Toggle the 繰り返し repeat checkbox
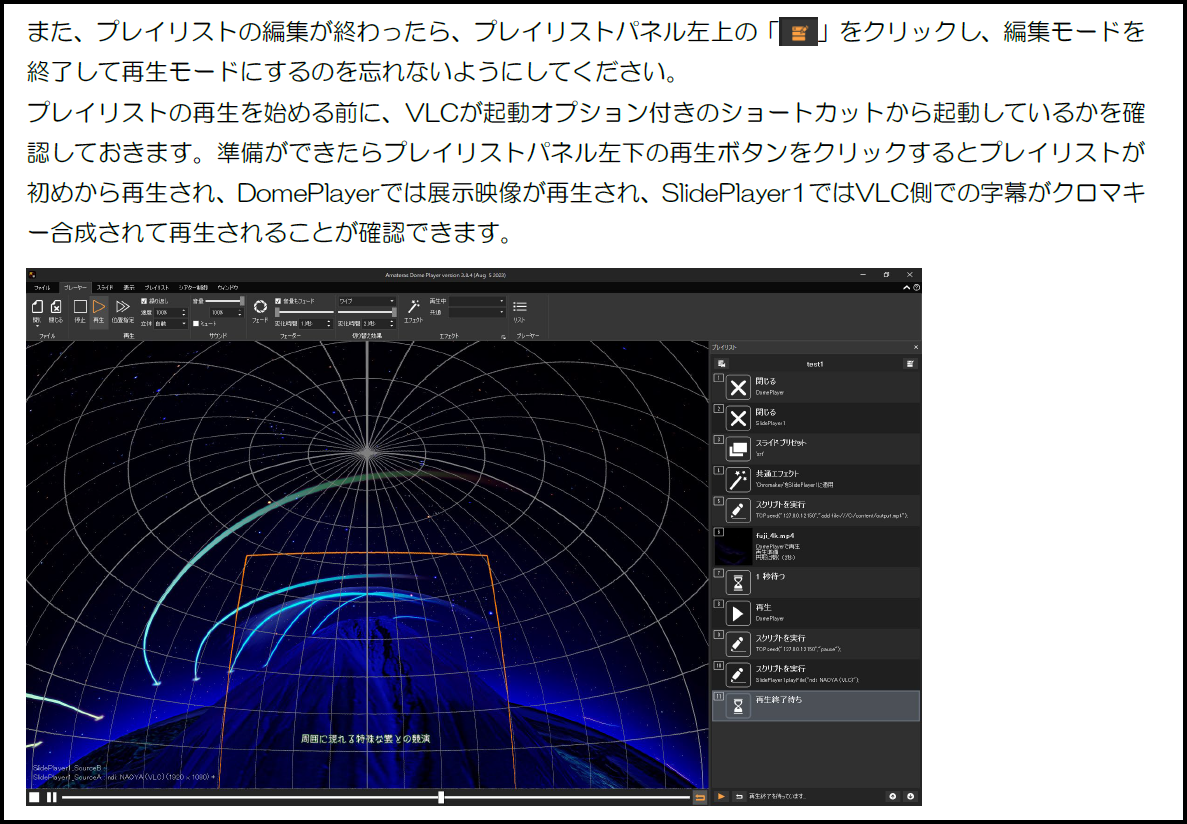1187x824 pixels. 145,301
